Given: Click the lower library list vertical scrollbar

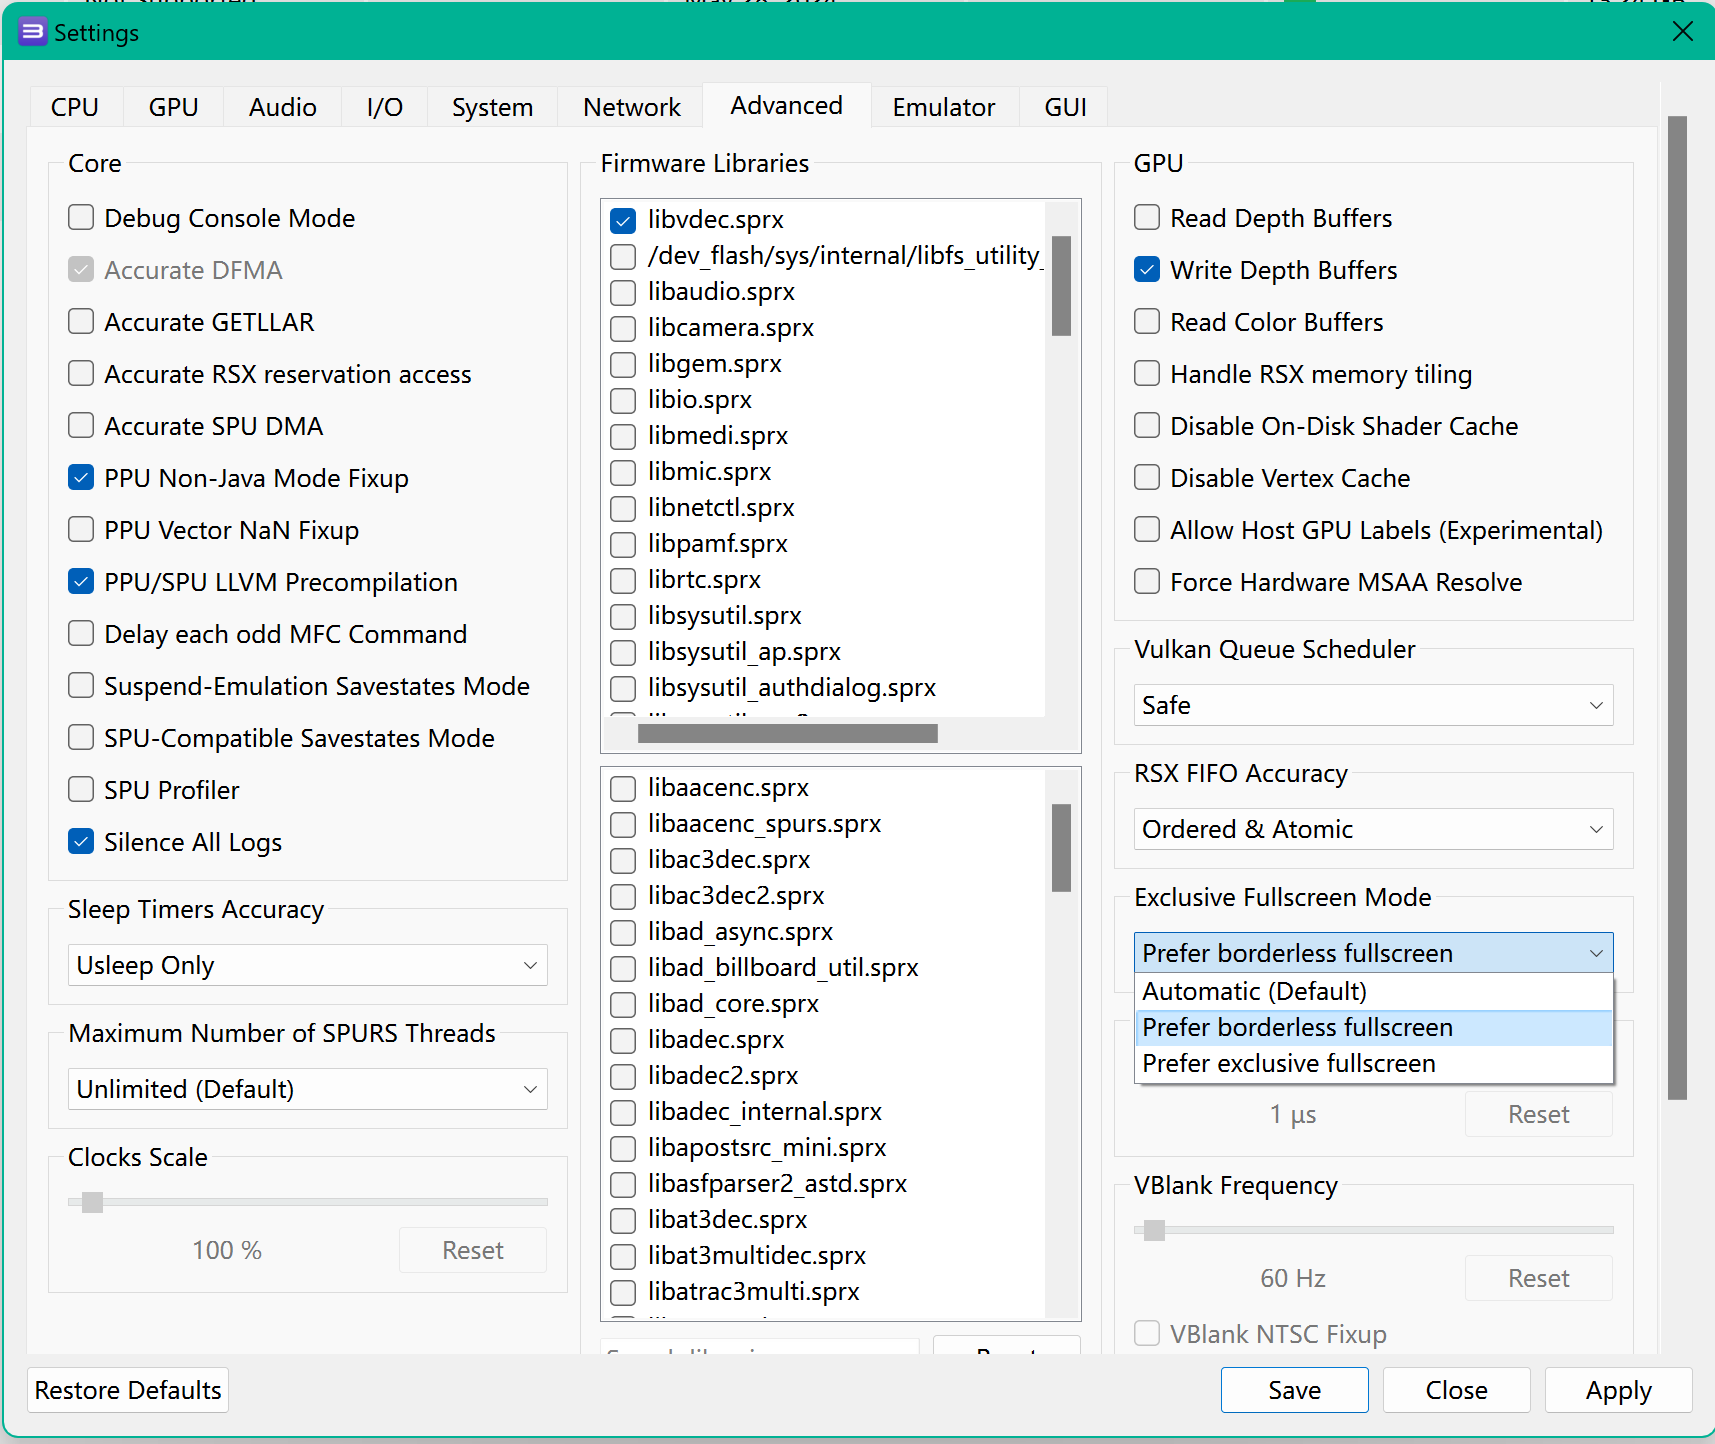Looking at the screenshot, I should [1062, 848].
